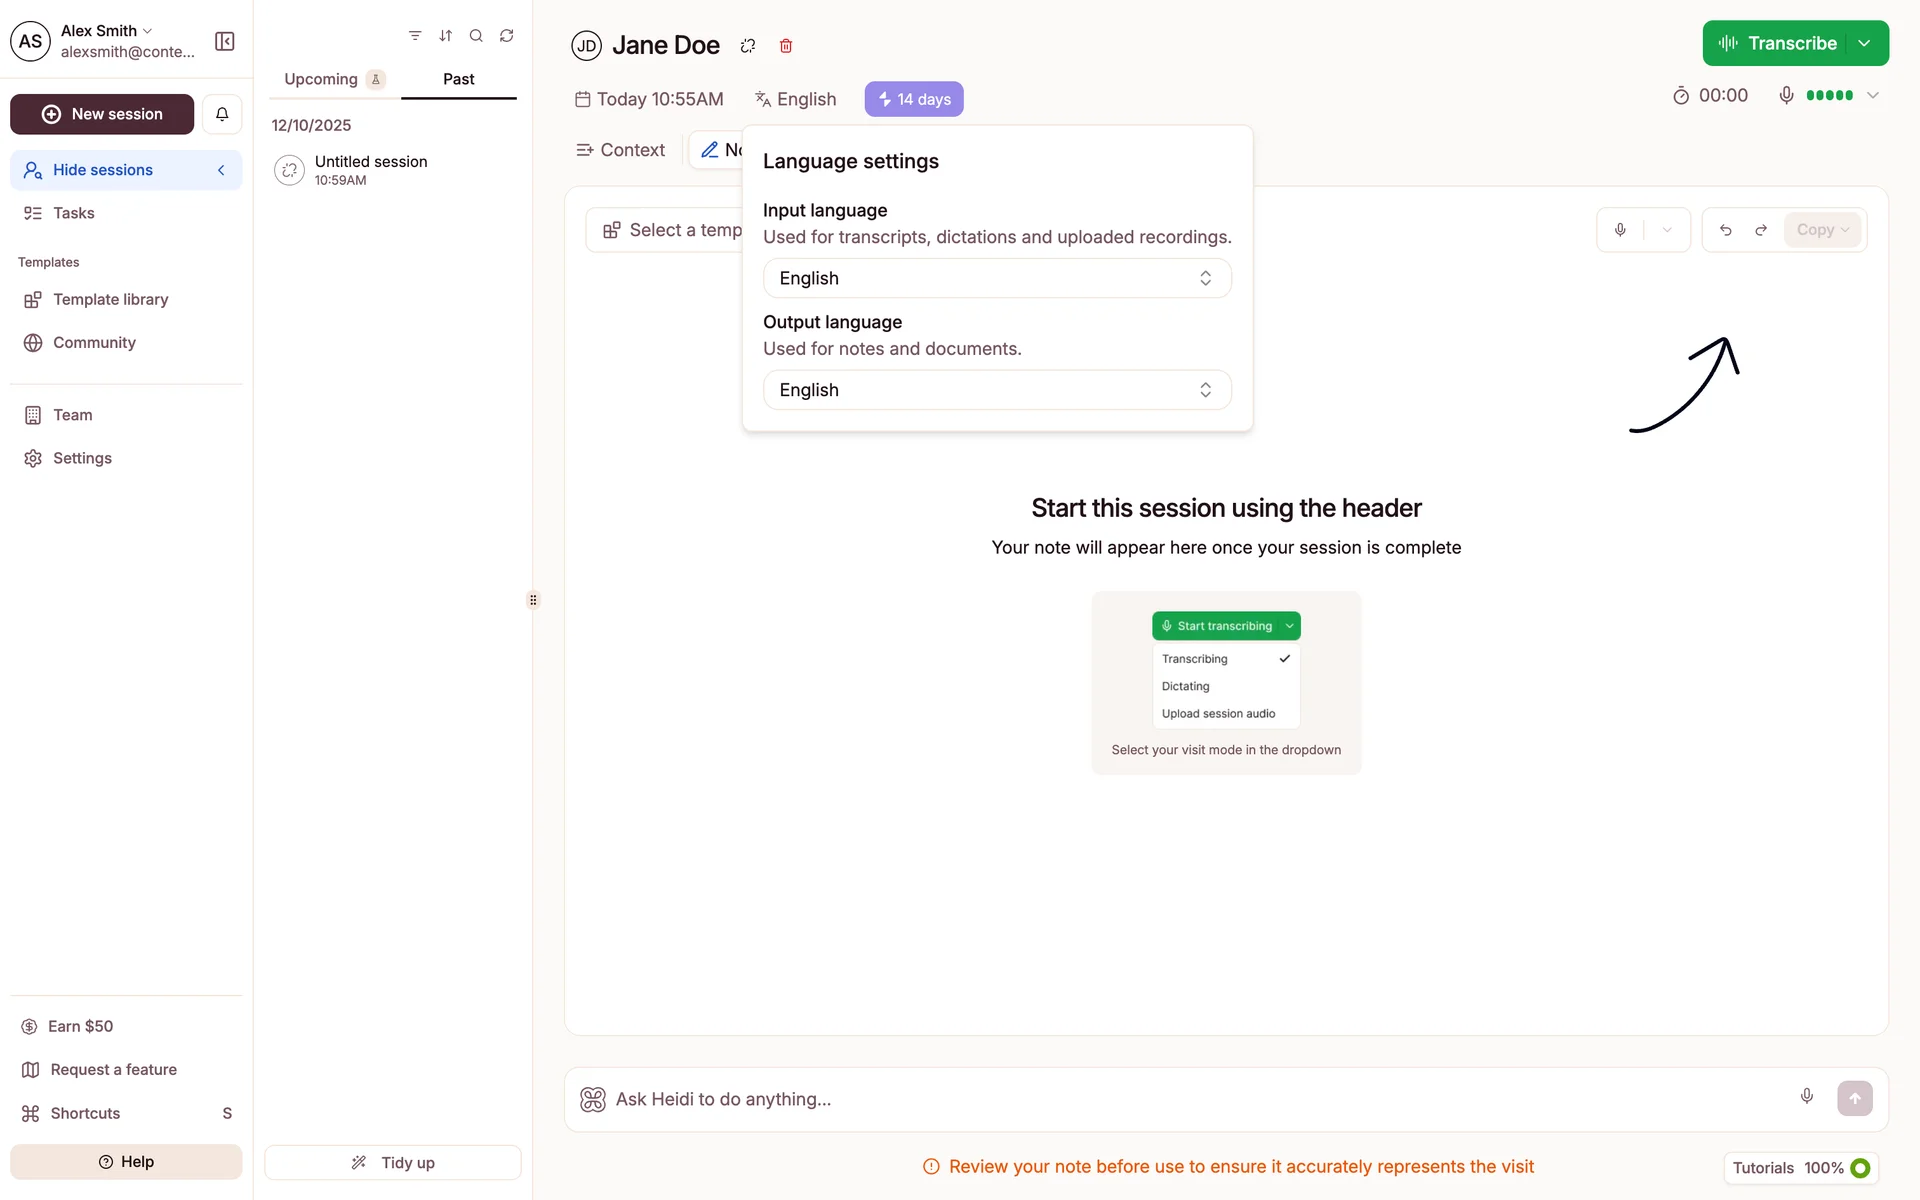
Task: Click the undo arrow icon
Action: point(1726,230)
